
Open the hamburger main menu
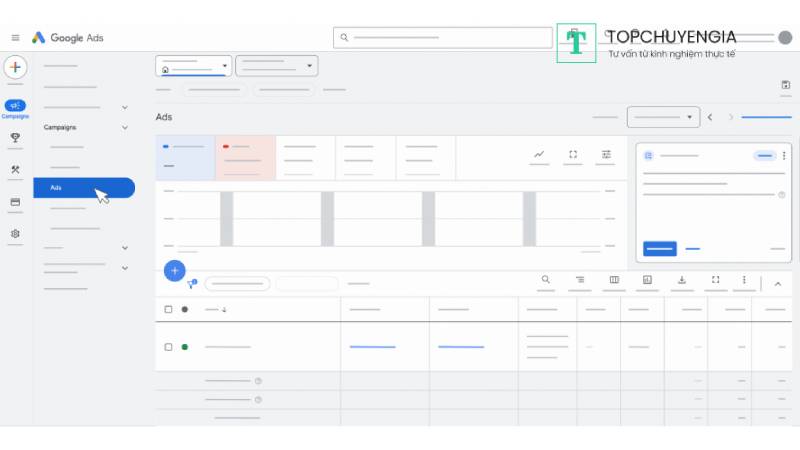point(15,38)
